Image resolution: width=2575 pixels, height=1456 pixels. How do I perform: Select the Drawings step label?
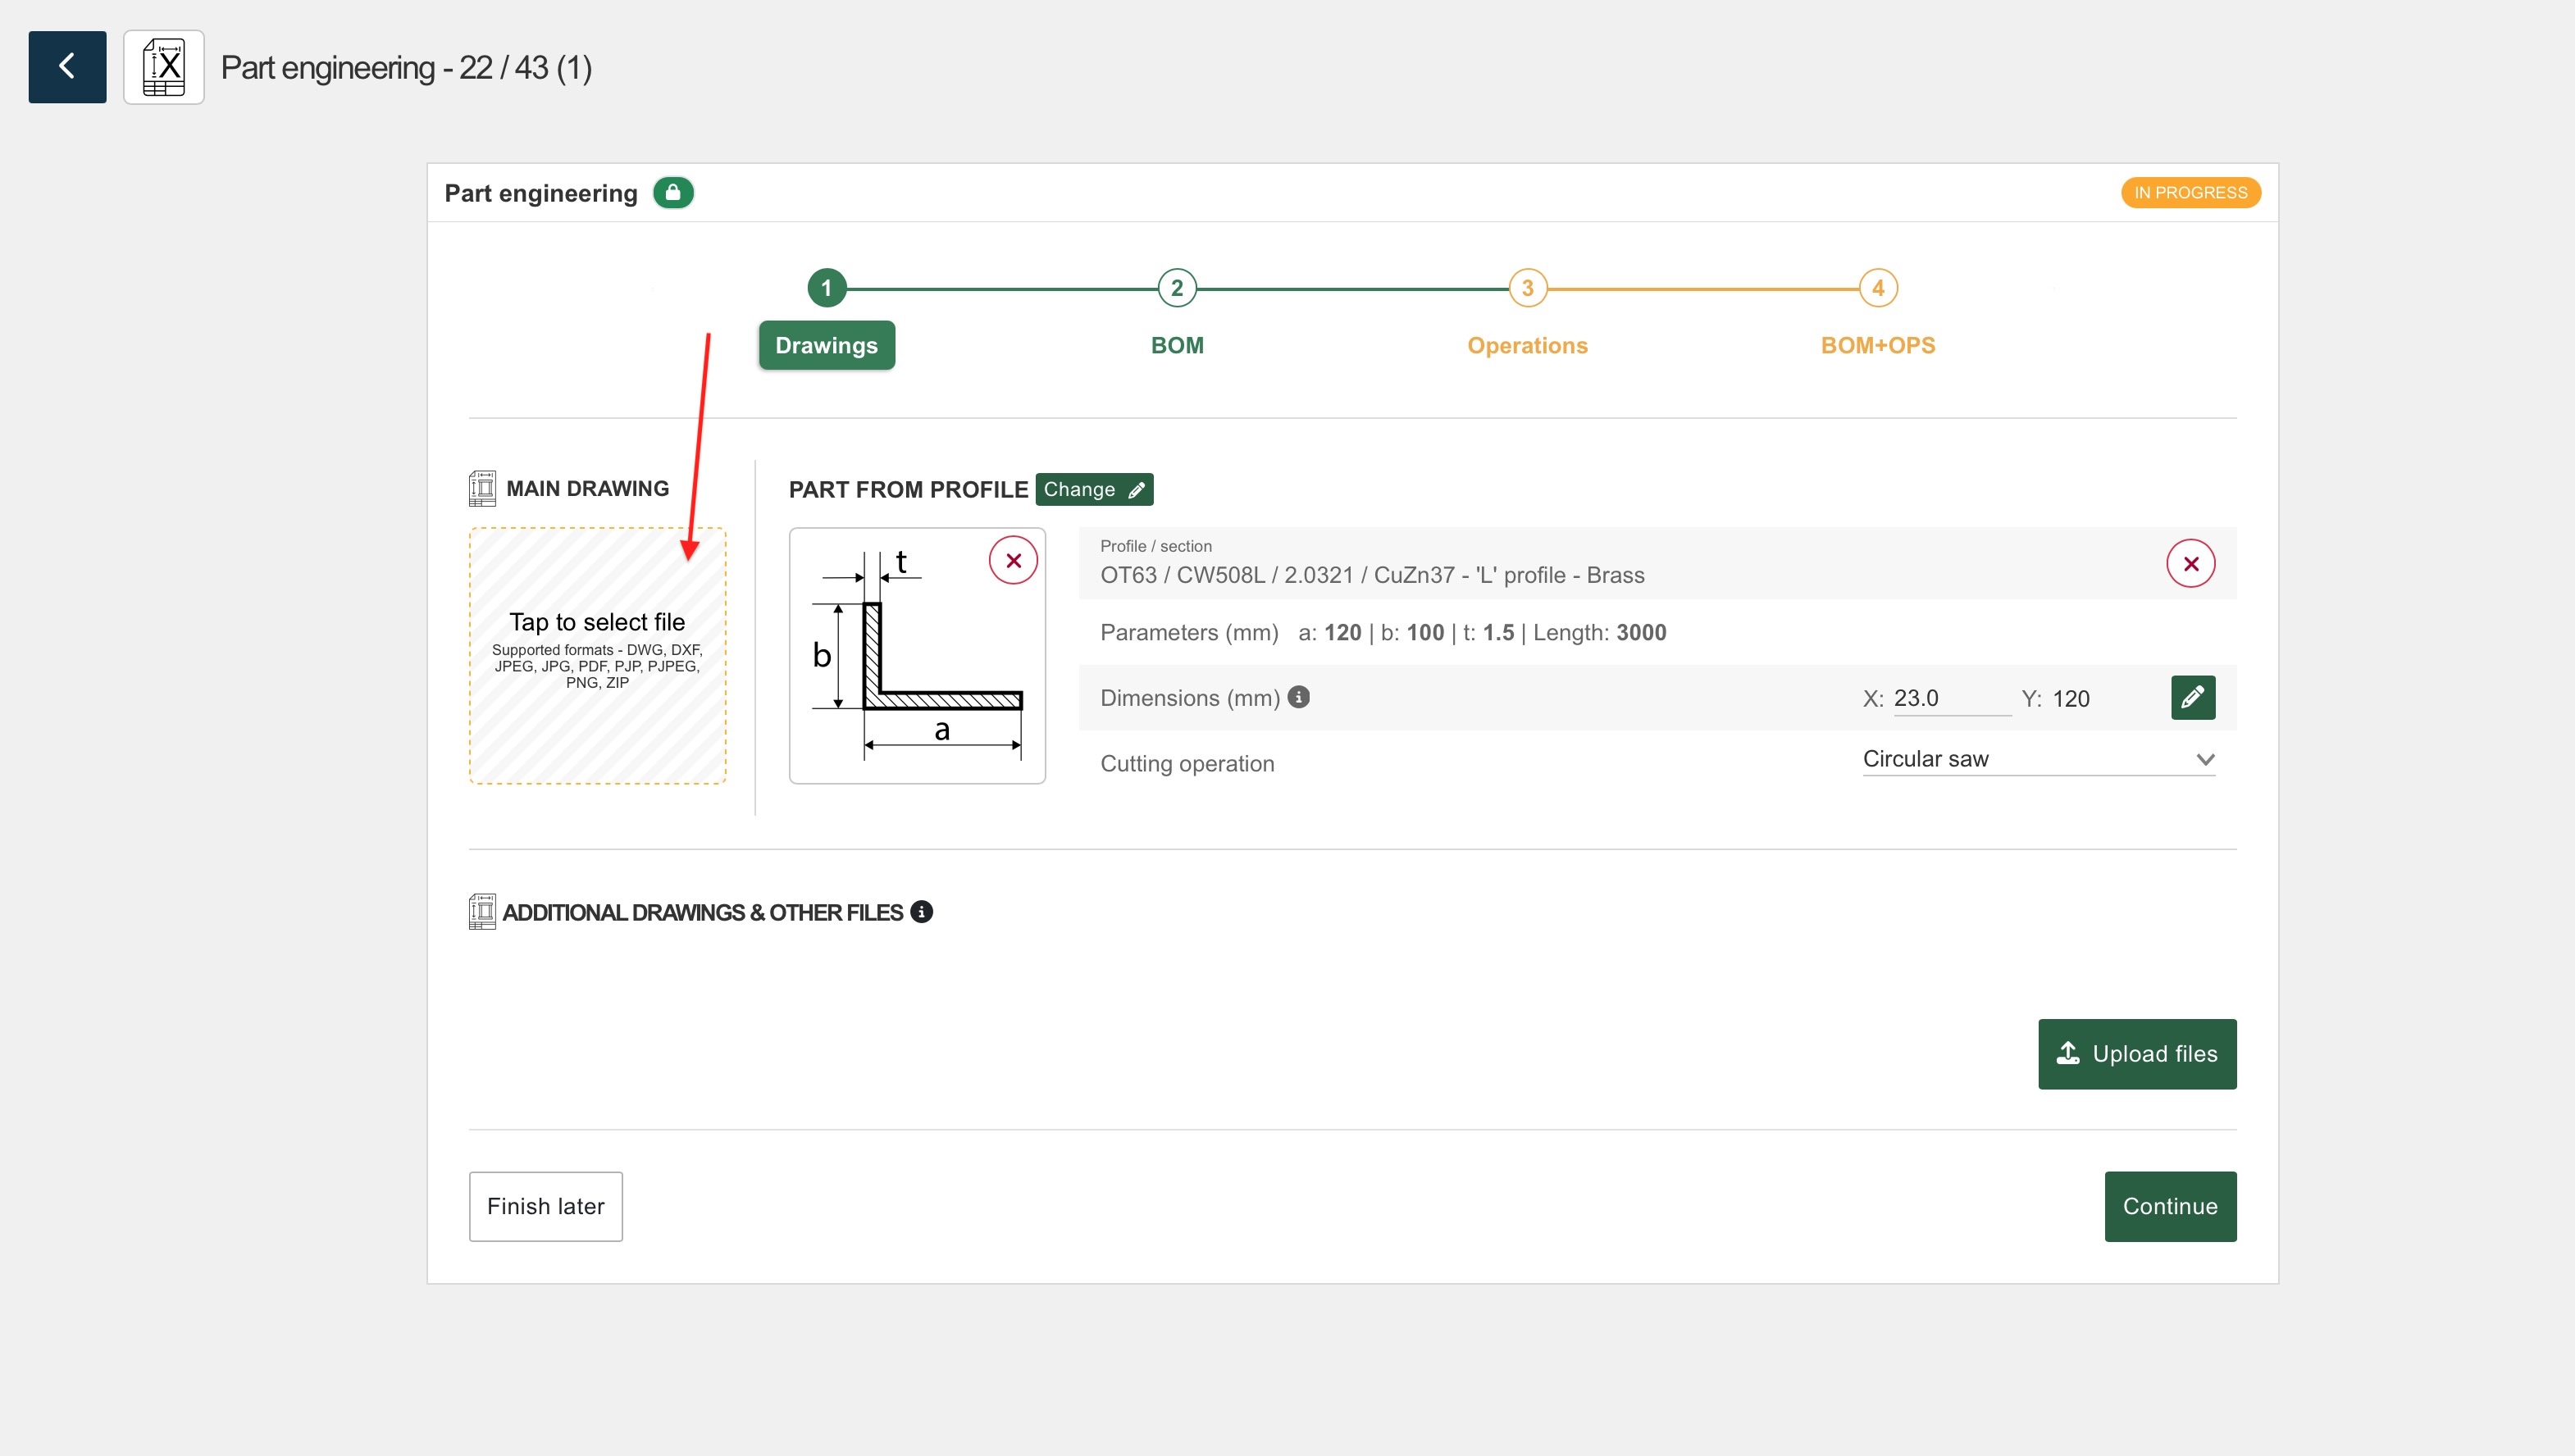click(x=826, y=345)
